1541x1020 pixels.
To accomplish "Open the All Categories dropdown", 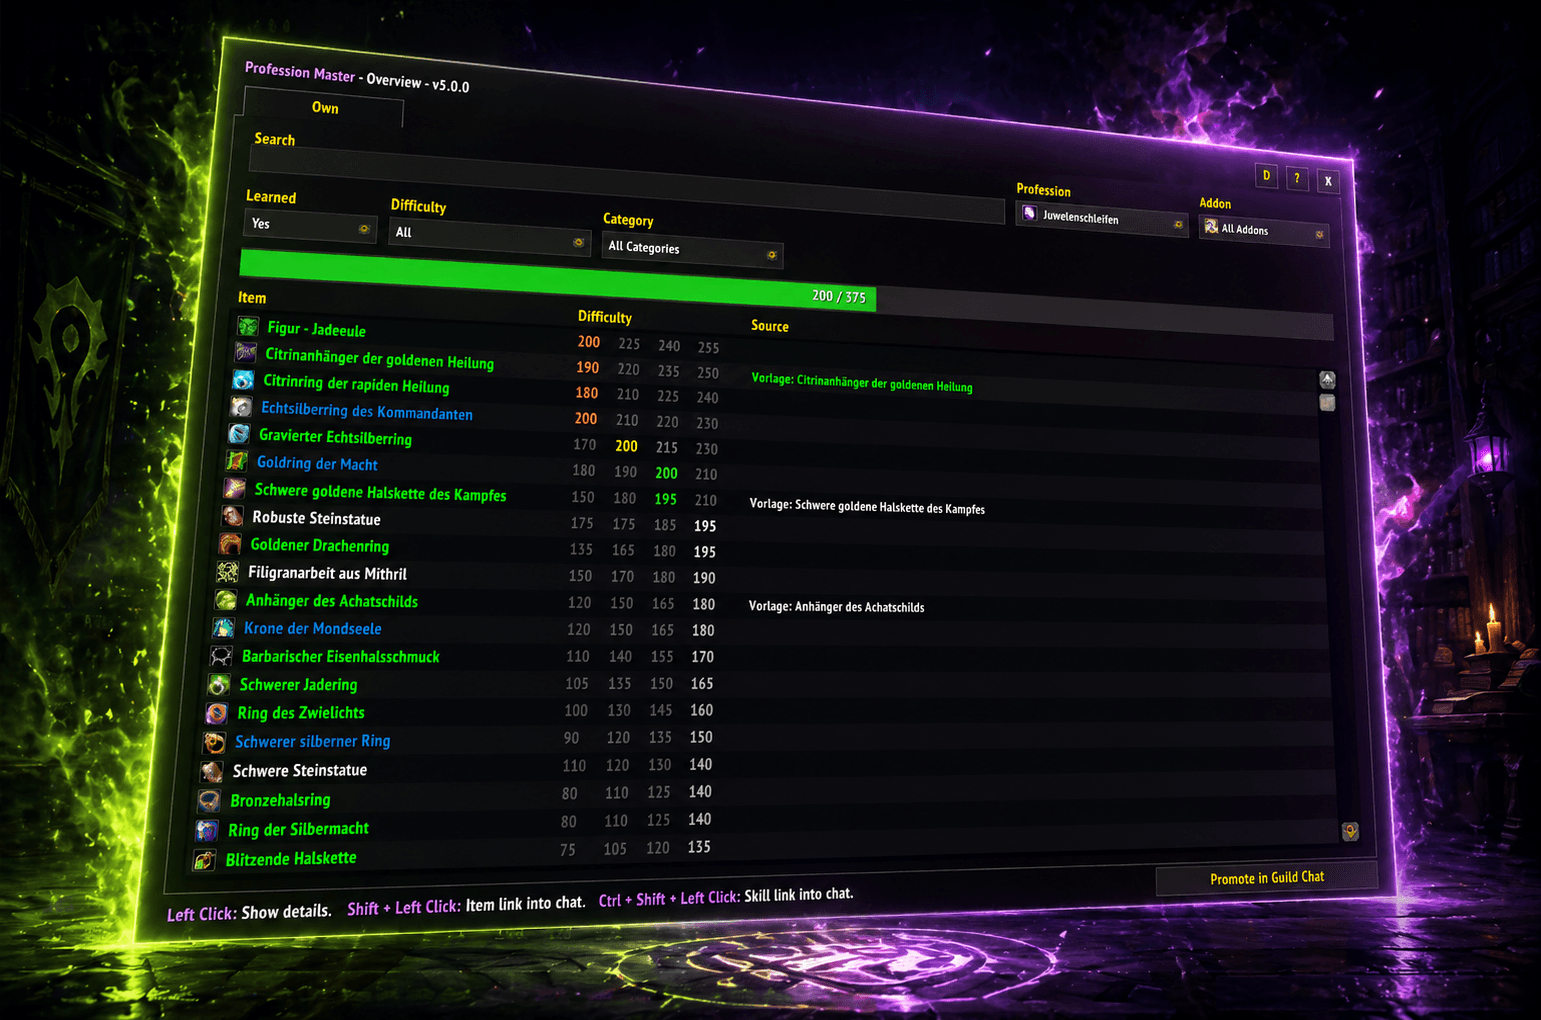I will [x=692, y=250].
